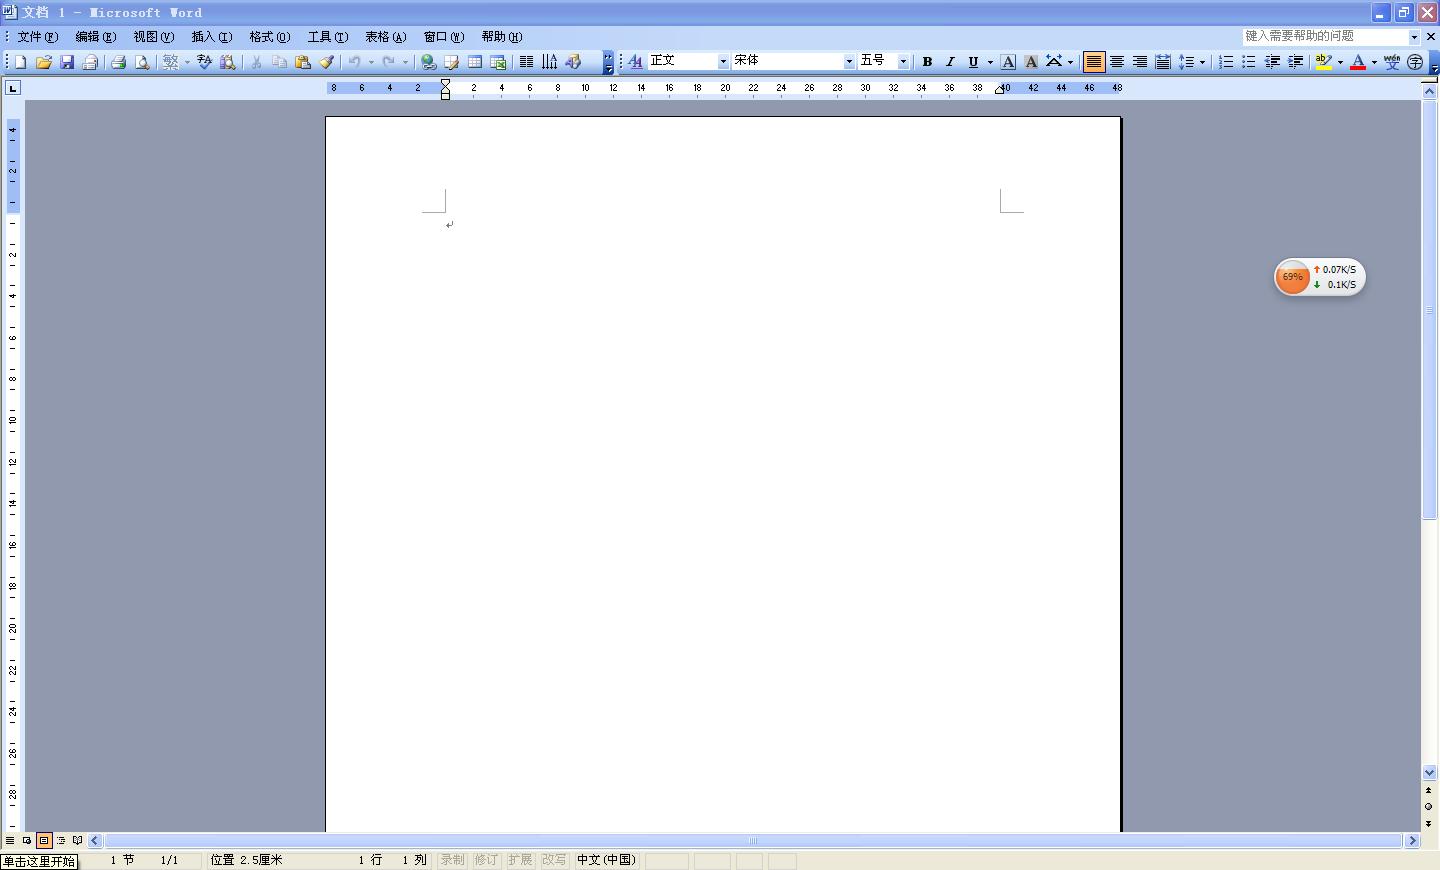The image size is (1440, 870).
Task: Paste from clipboard icon
Action: point(302,62)
